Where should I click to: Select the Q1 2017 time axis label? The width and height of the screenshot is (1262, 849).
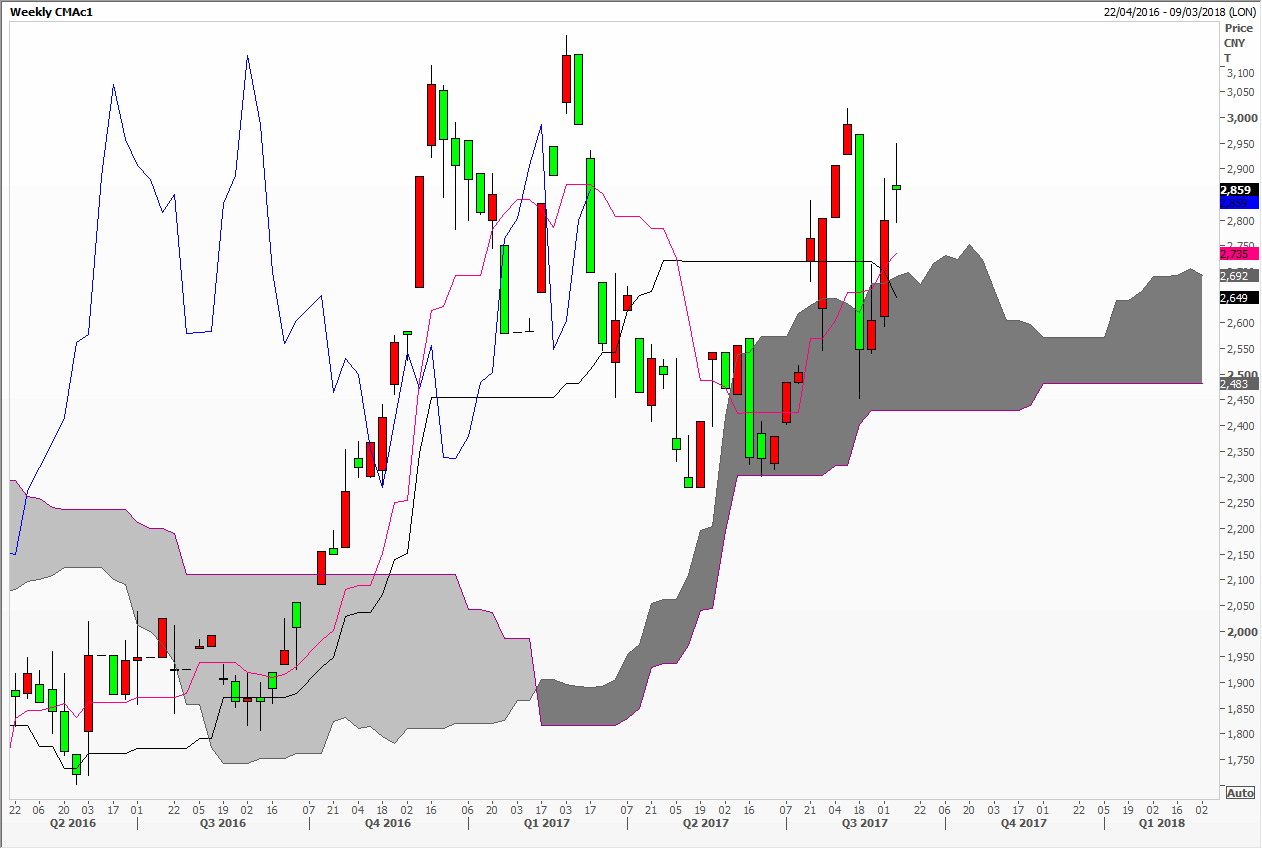click(547, 824)
